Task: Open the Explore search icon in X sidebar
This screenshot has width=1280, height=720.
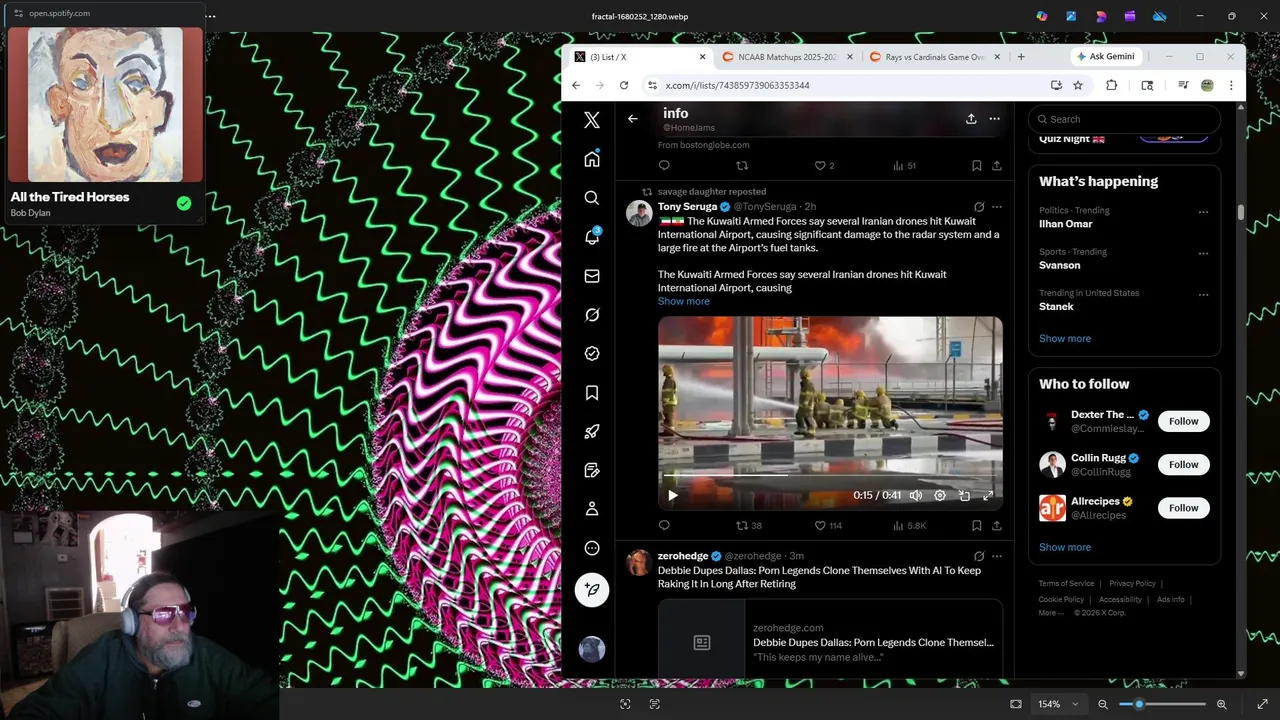Action: click(x=592, y=198)
